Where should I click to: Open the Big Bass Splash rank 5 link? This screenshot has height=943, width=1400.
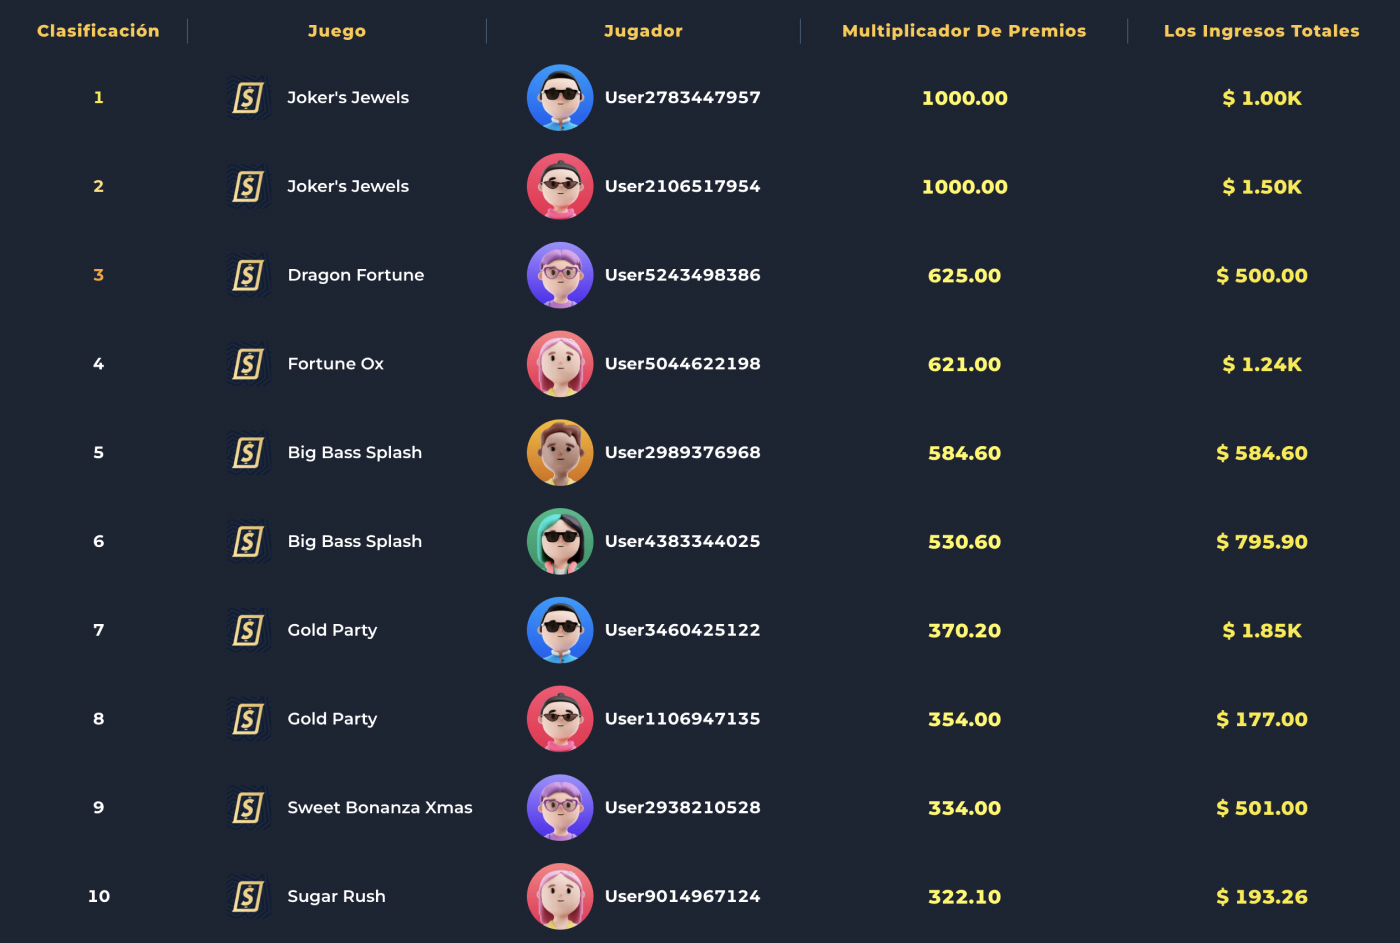(x=355, y=453)
